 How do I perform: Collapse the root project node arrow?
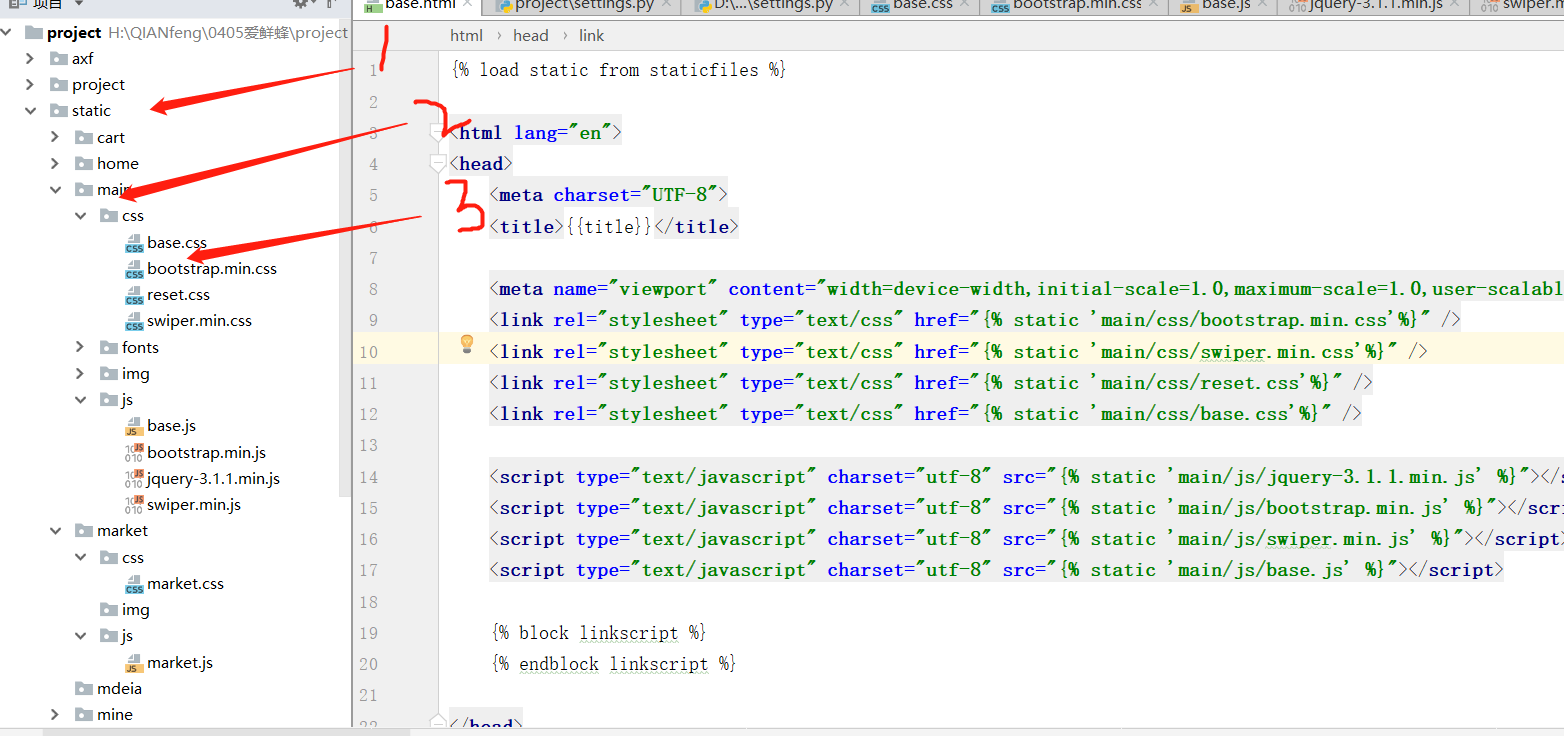click(x=8, y=33)
